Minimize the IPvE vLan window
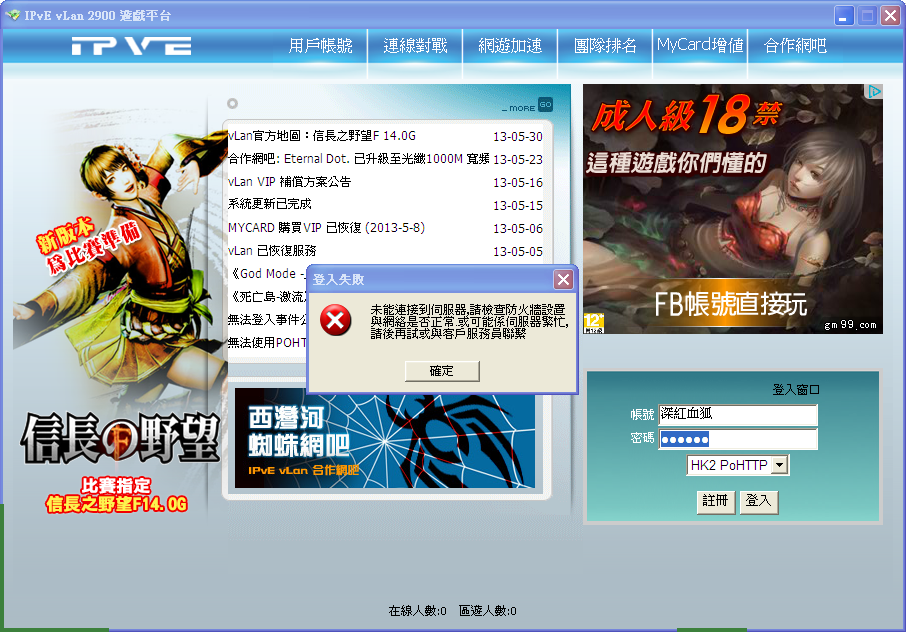This screenshot has width=906, height=632. 844,16
